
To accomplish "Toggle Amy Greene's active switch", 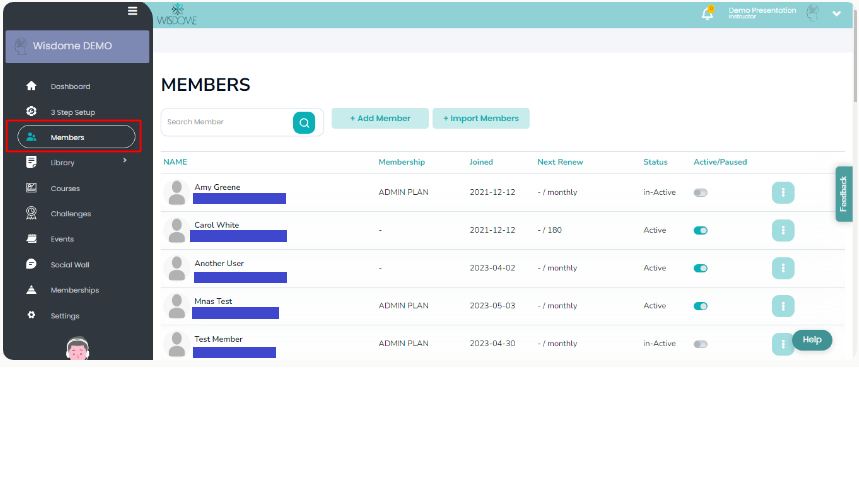I will coord(701,193).
